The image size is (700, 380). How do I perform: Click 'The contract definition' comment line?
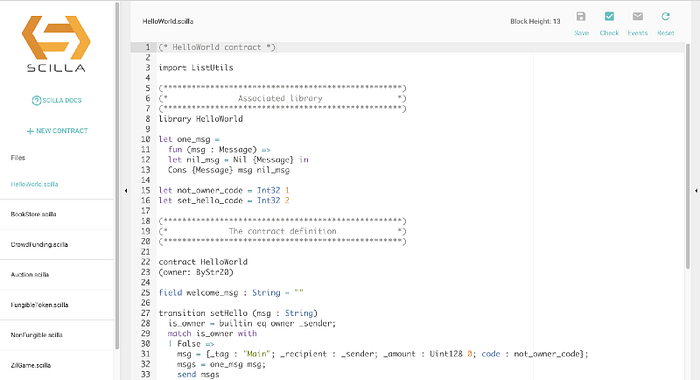pos(283,231)
